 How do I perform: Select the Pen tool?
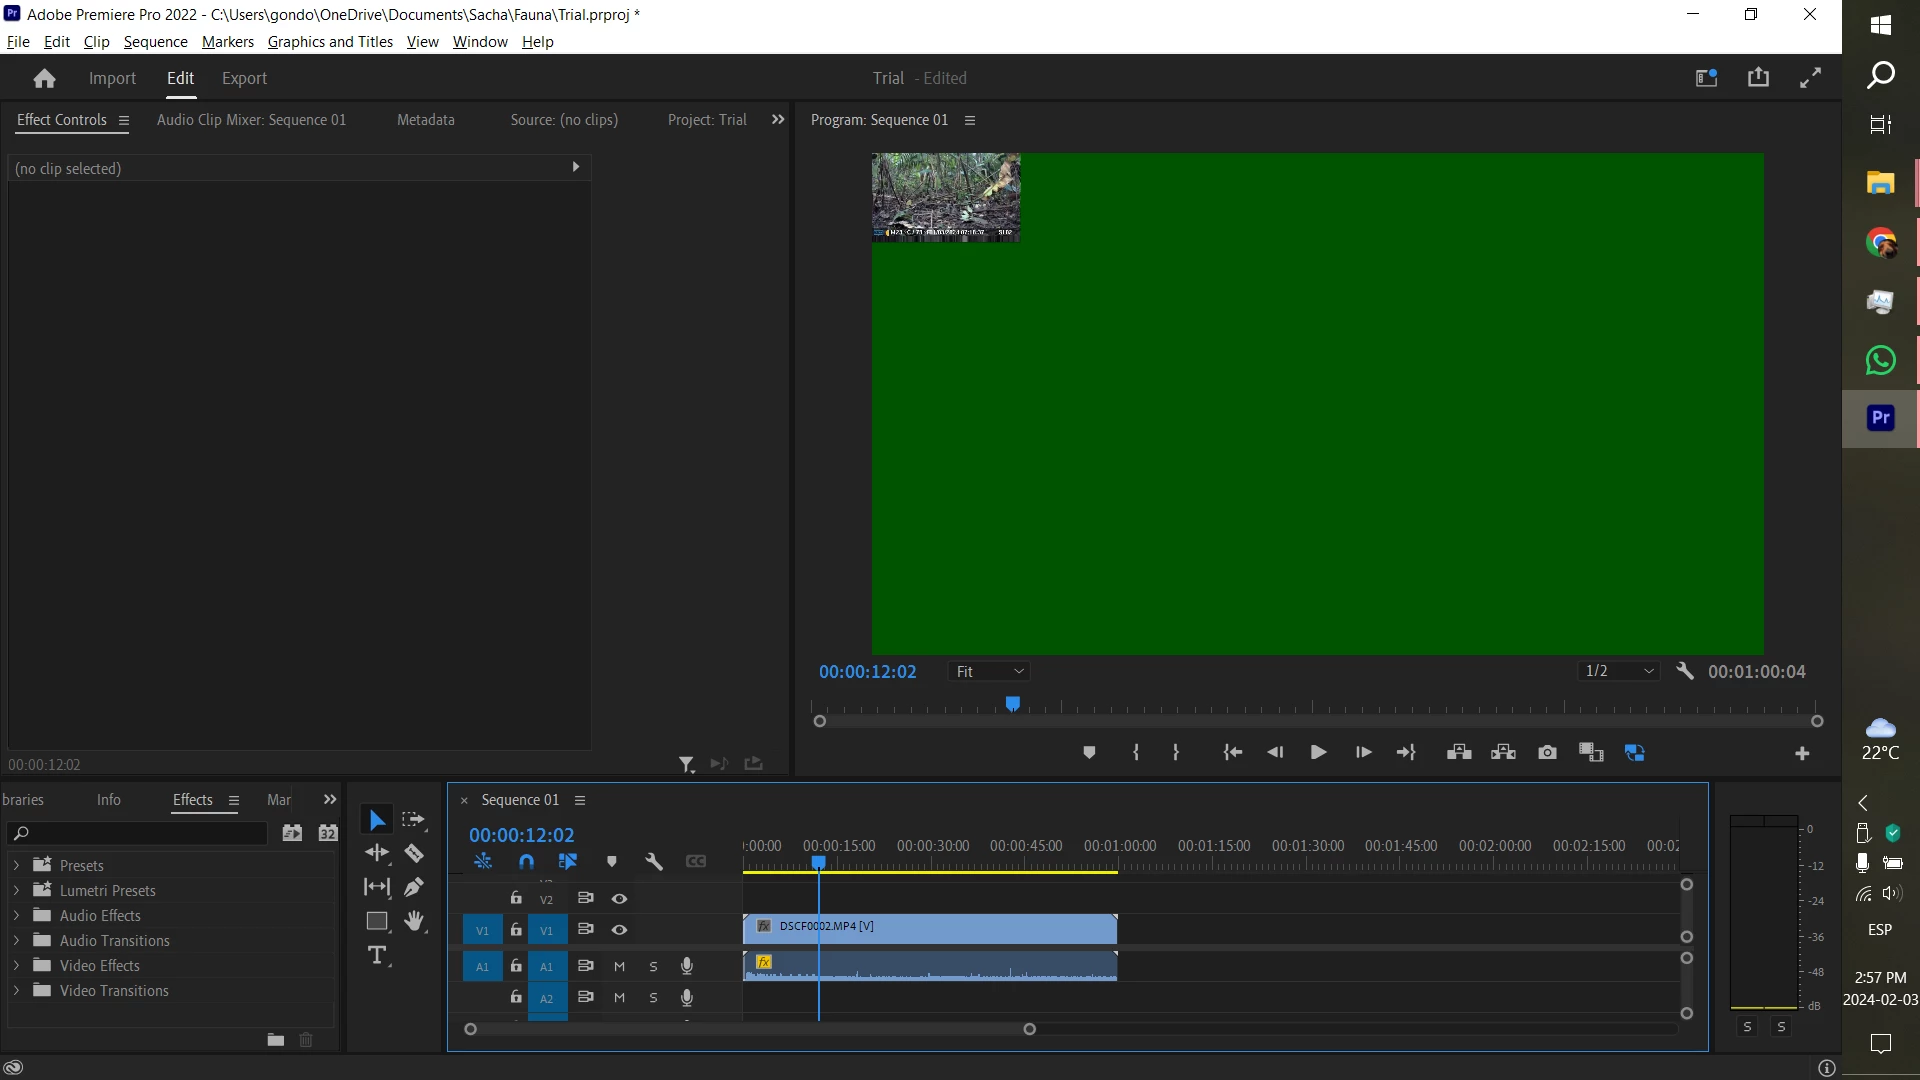coord(413,887)
